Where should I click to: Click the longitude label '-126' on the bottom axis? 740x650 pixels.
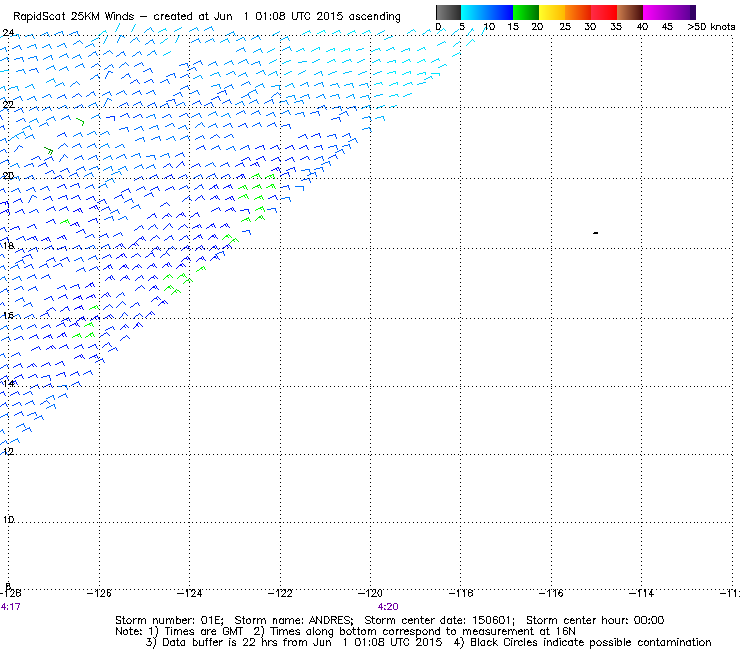99,593
